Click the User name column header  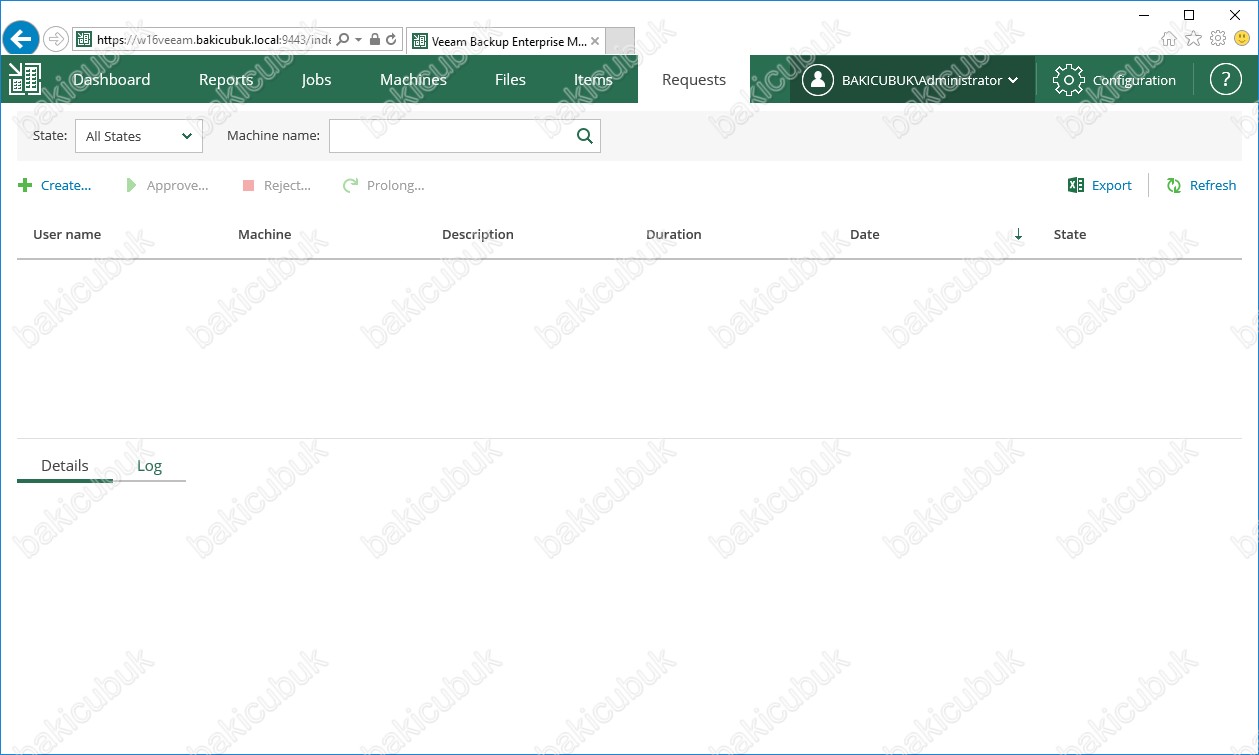[x=67, y=235]
